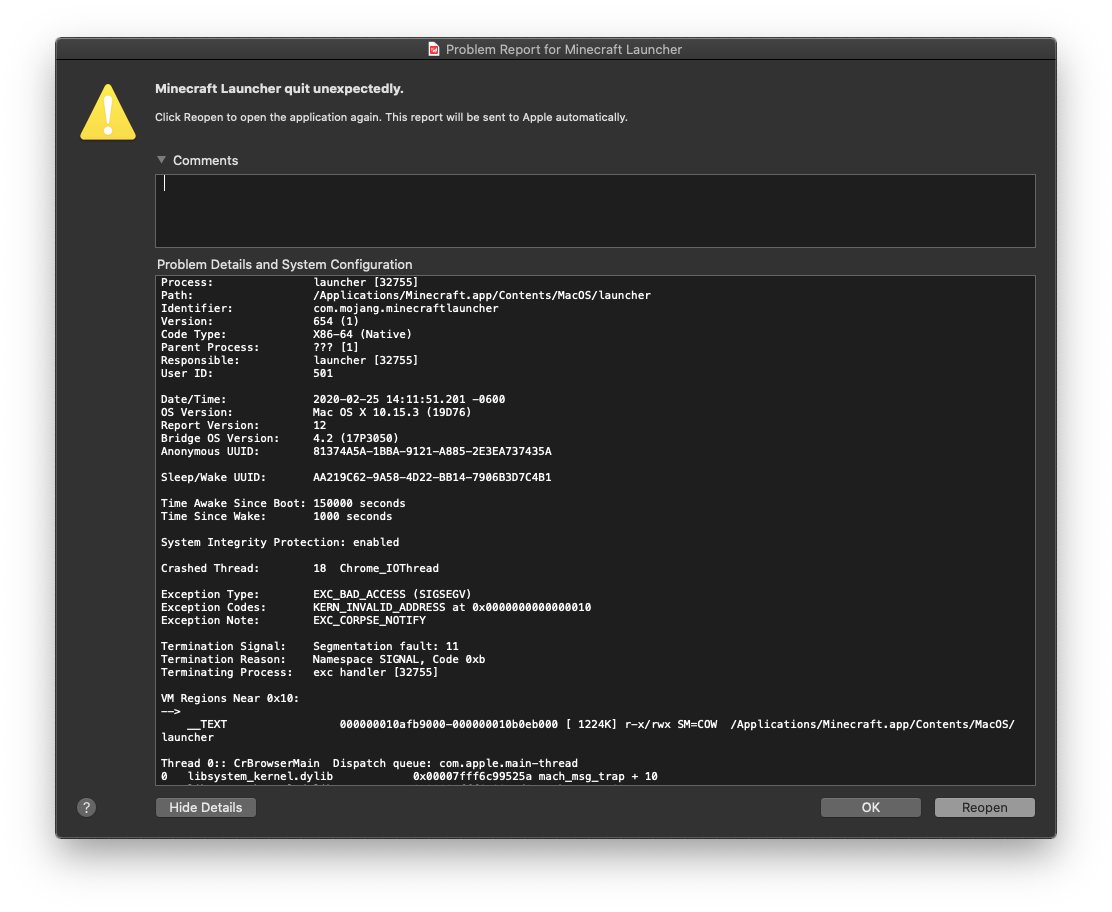Click the Date/Time 2020-02-25 line
The image size is (1112, 912).
(333, 399)
